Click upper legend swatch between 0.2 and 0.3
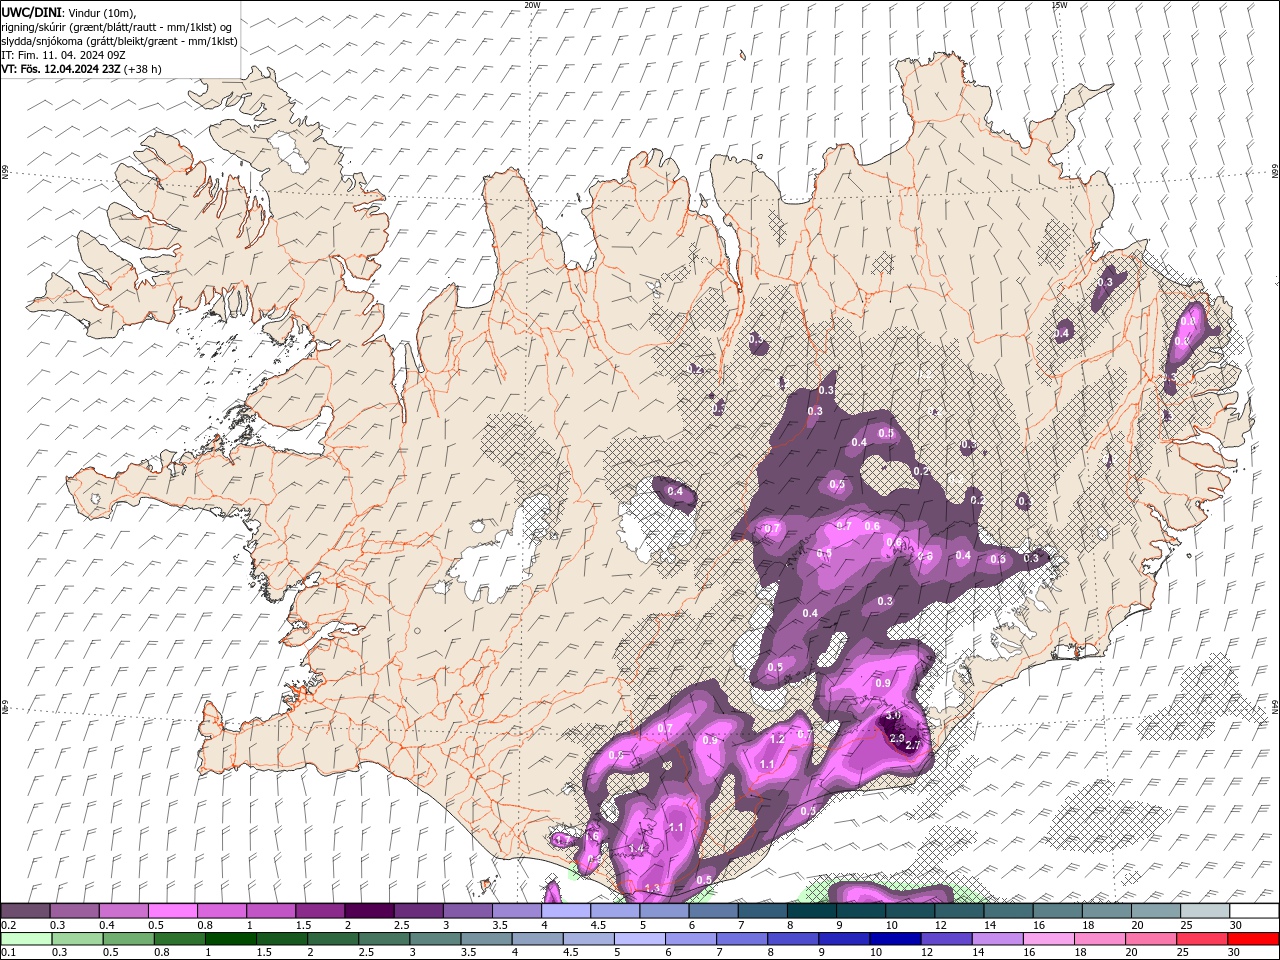 coord(25,911)
